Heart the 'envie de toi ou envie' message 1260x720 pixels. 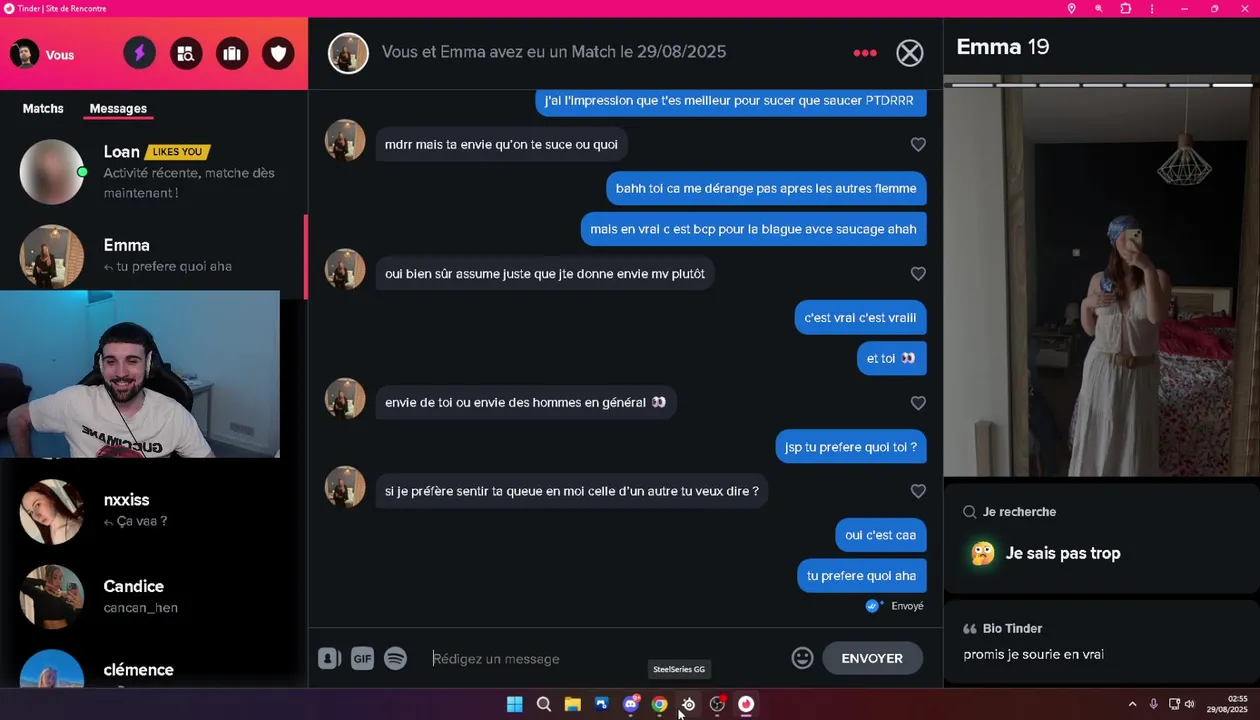918,403
